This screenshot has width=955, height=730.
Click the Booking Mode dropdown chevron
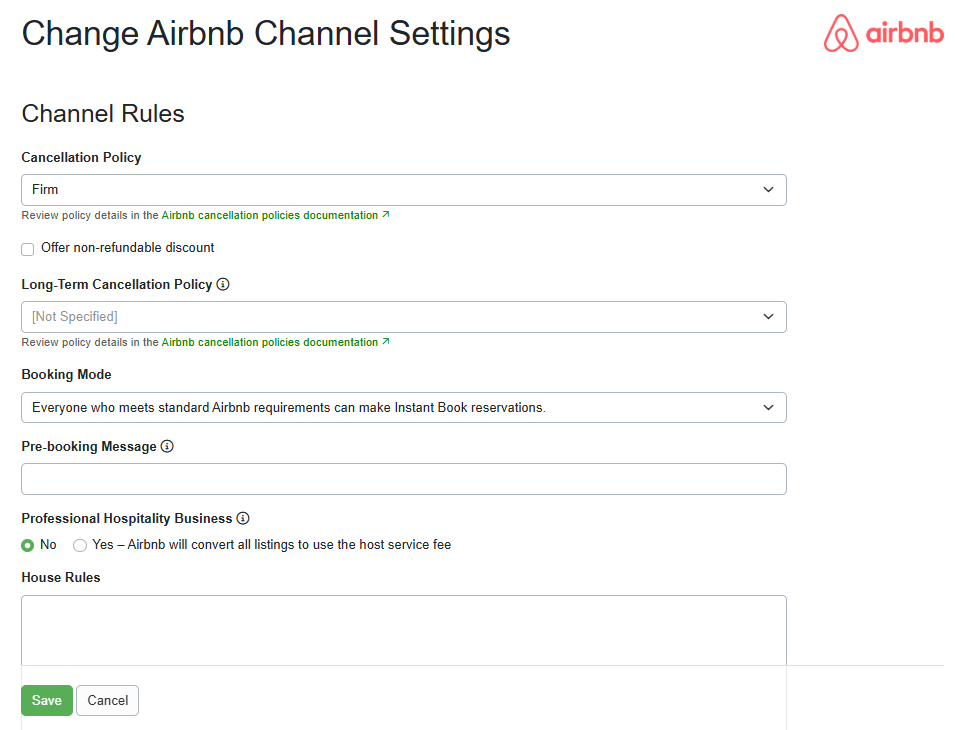point(768,407)
